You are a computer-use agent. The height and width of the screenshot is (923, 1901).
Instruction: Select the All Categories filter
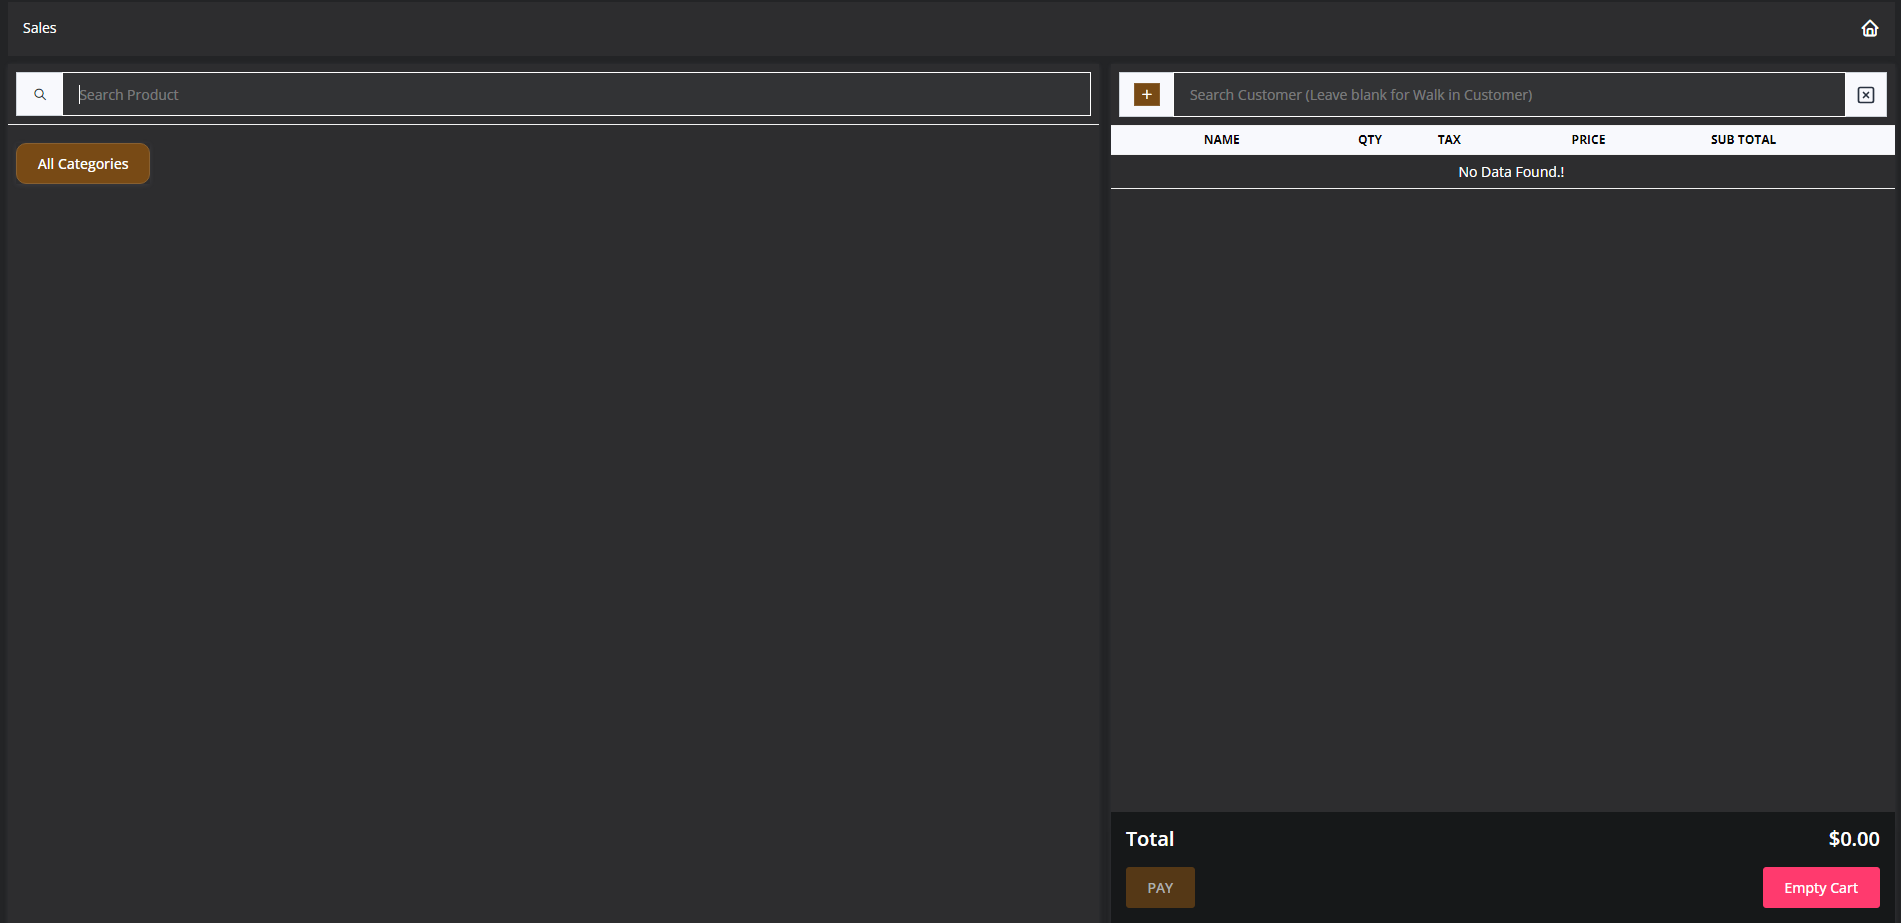(83, 163)
